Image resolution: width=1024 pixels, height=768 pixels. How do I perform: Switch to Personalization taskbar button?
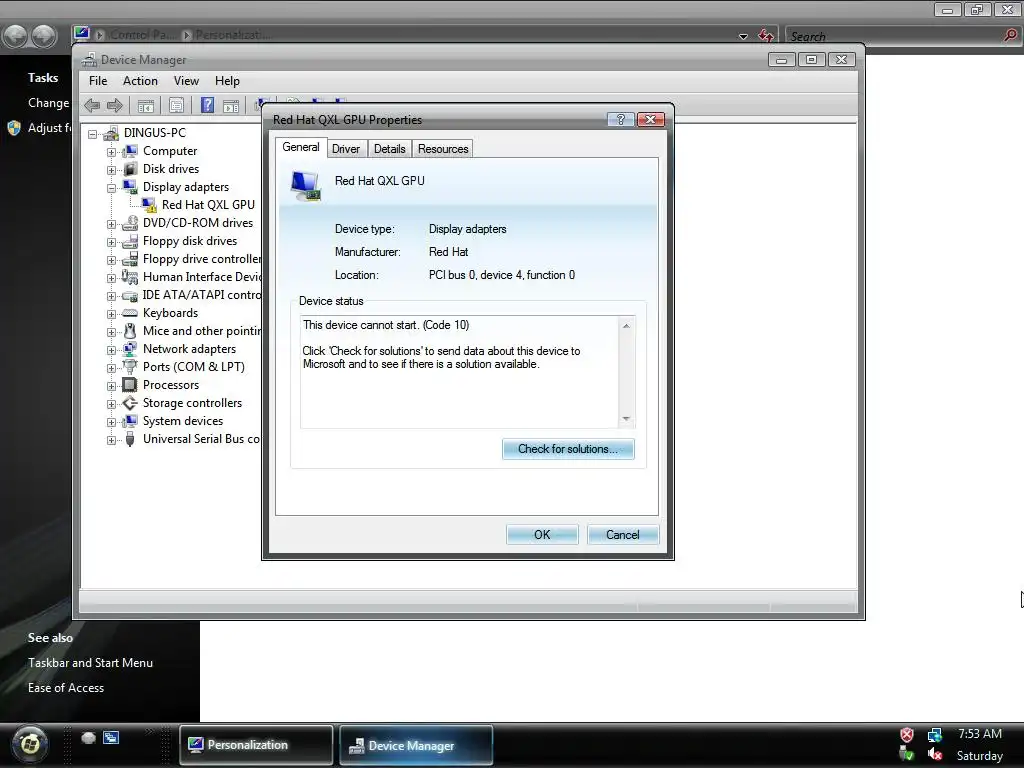(x=256, y=745)
